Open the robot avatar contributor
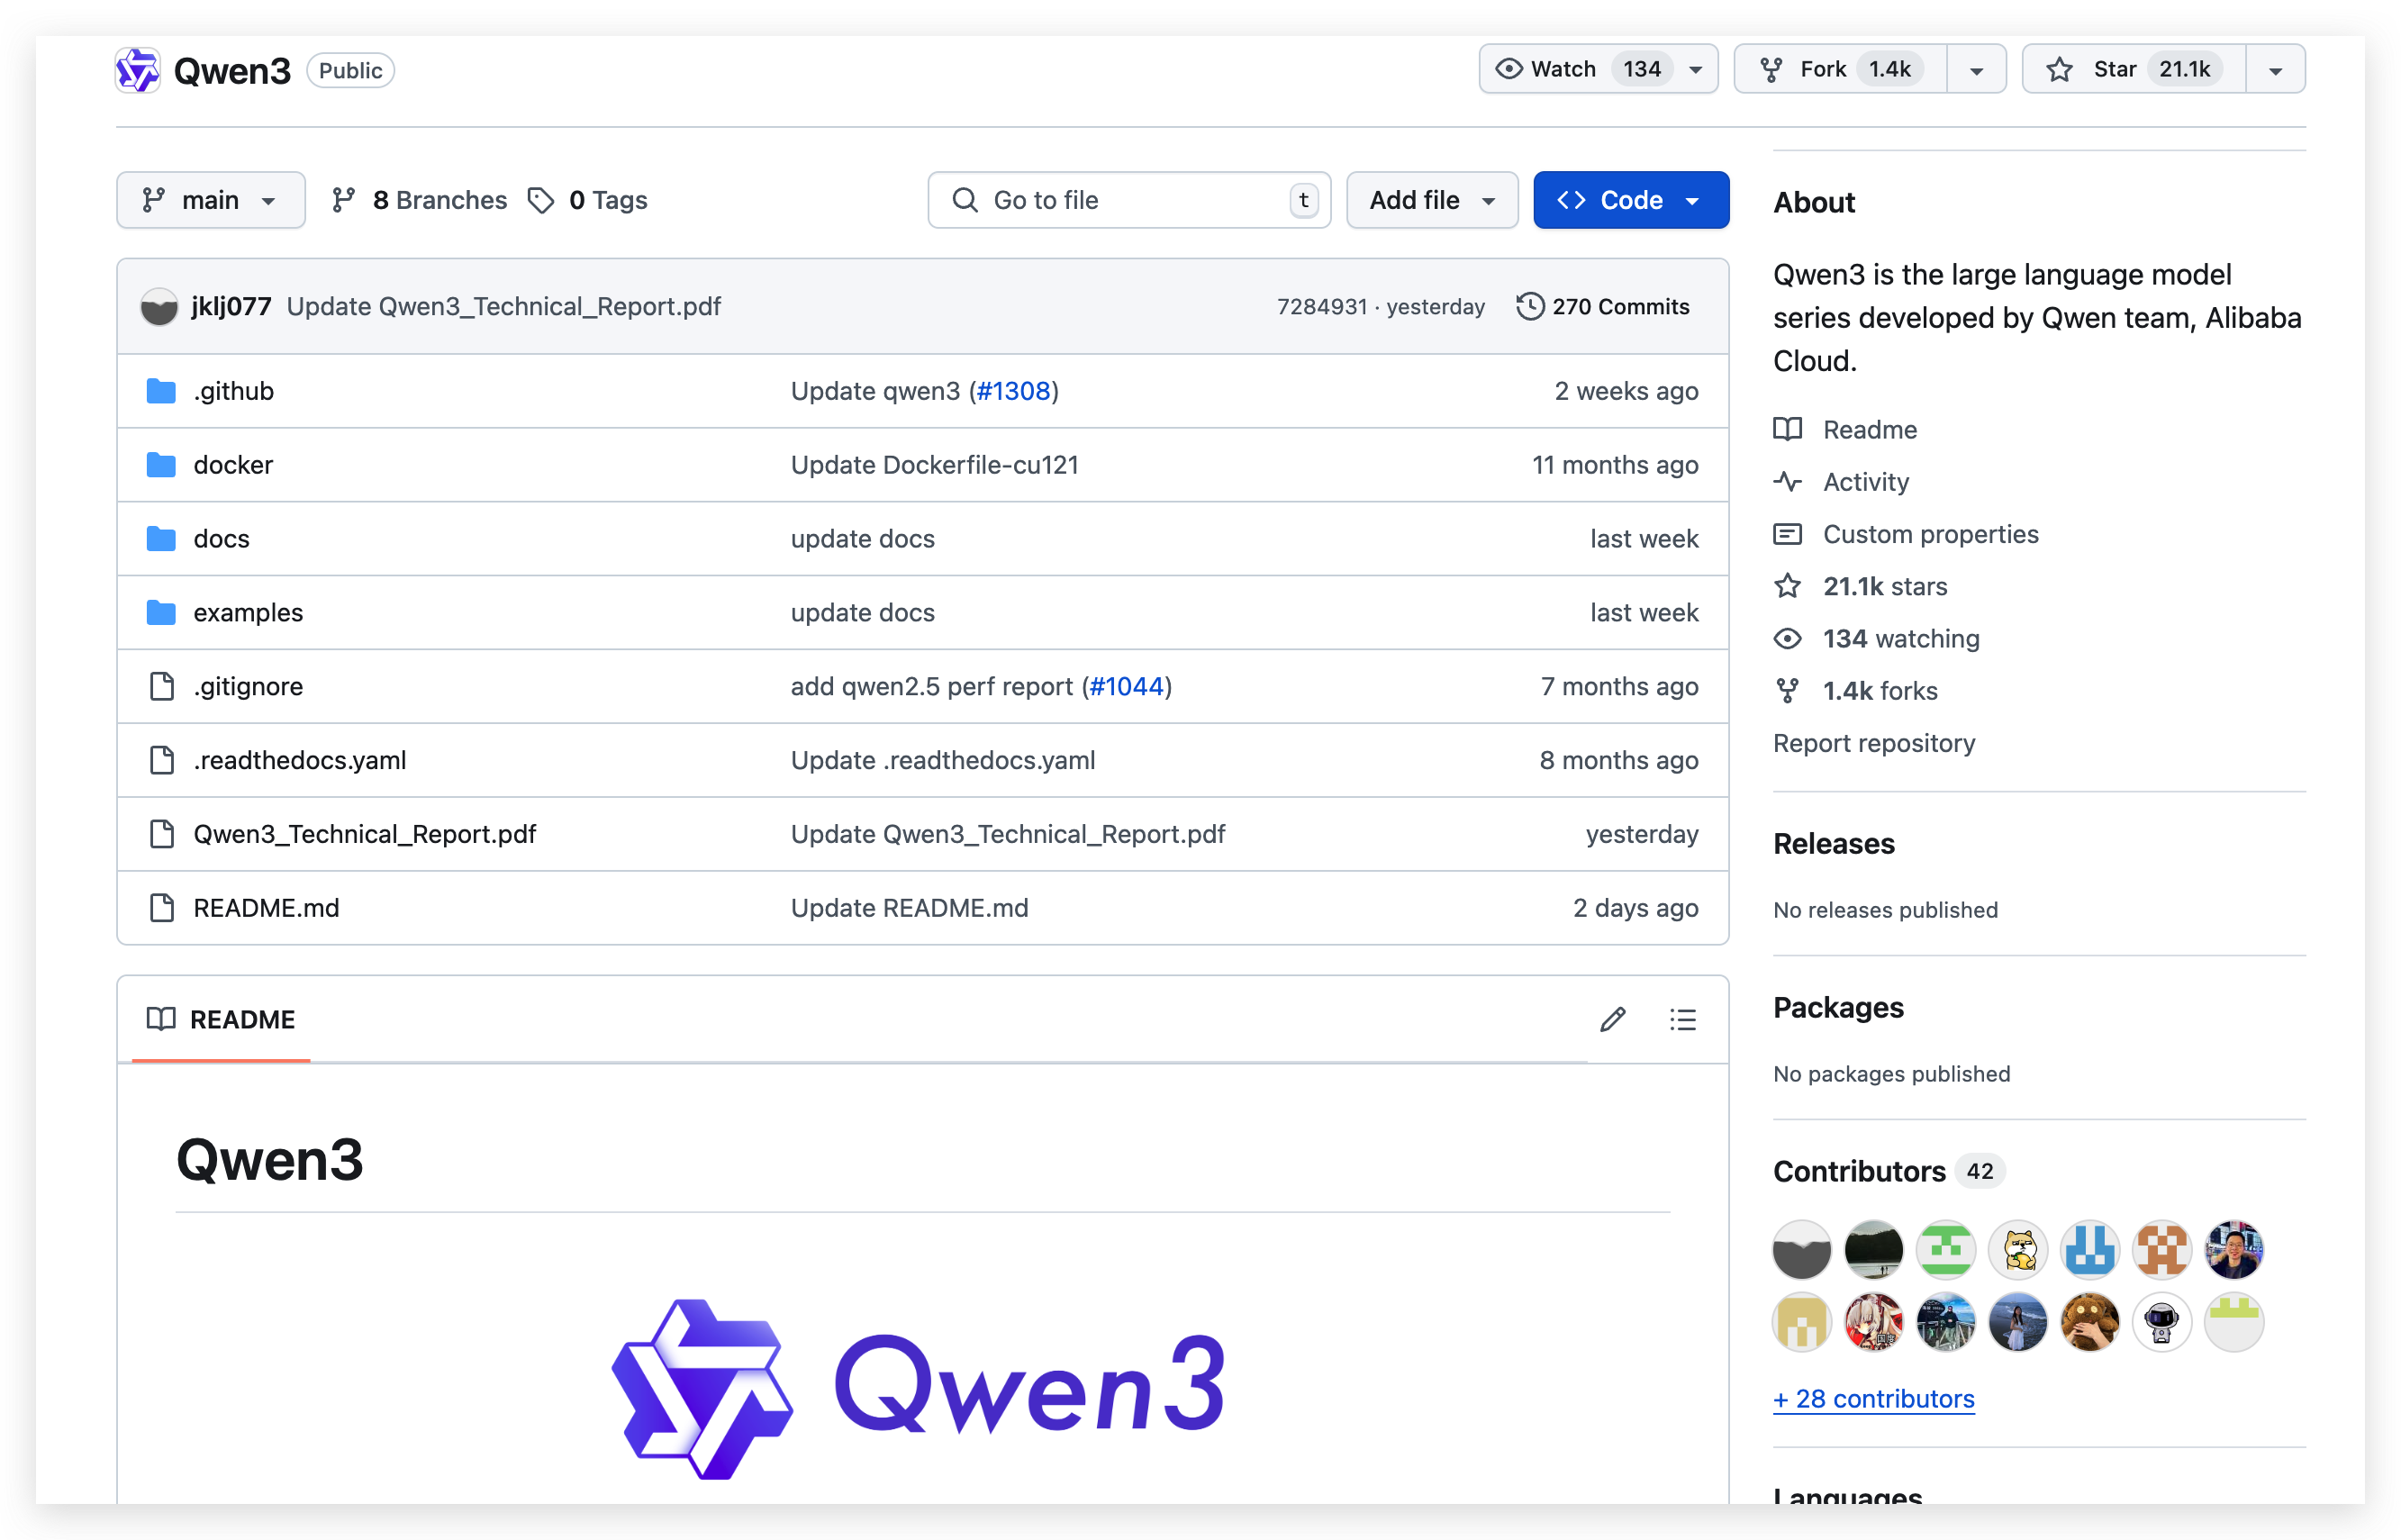The width and height of the screenshot is (2401, 1540). [x=2162, y=1322]
